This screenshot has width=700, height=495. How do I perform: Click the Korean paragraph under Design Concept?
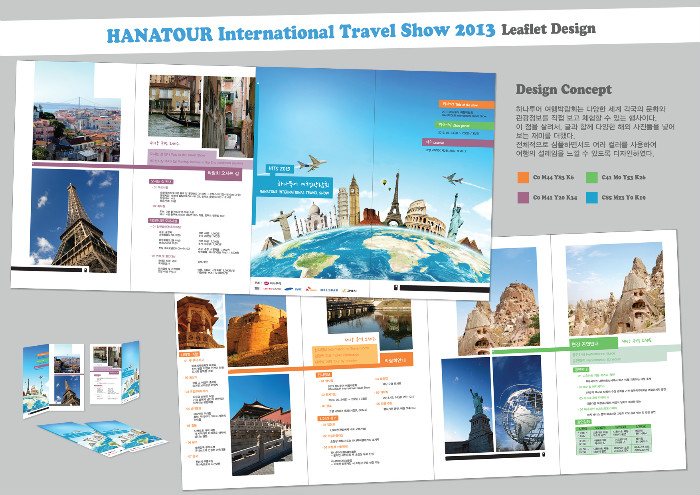coord(595,131)
